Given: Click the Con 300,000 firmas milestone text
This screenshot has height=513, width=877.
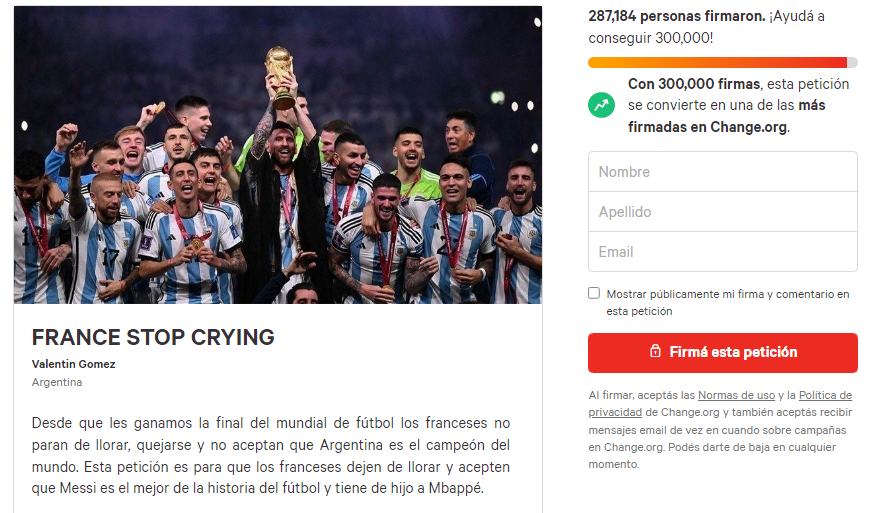Looking at the screenshot, I should coord(694,84).
